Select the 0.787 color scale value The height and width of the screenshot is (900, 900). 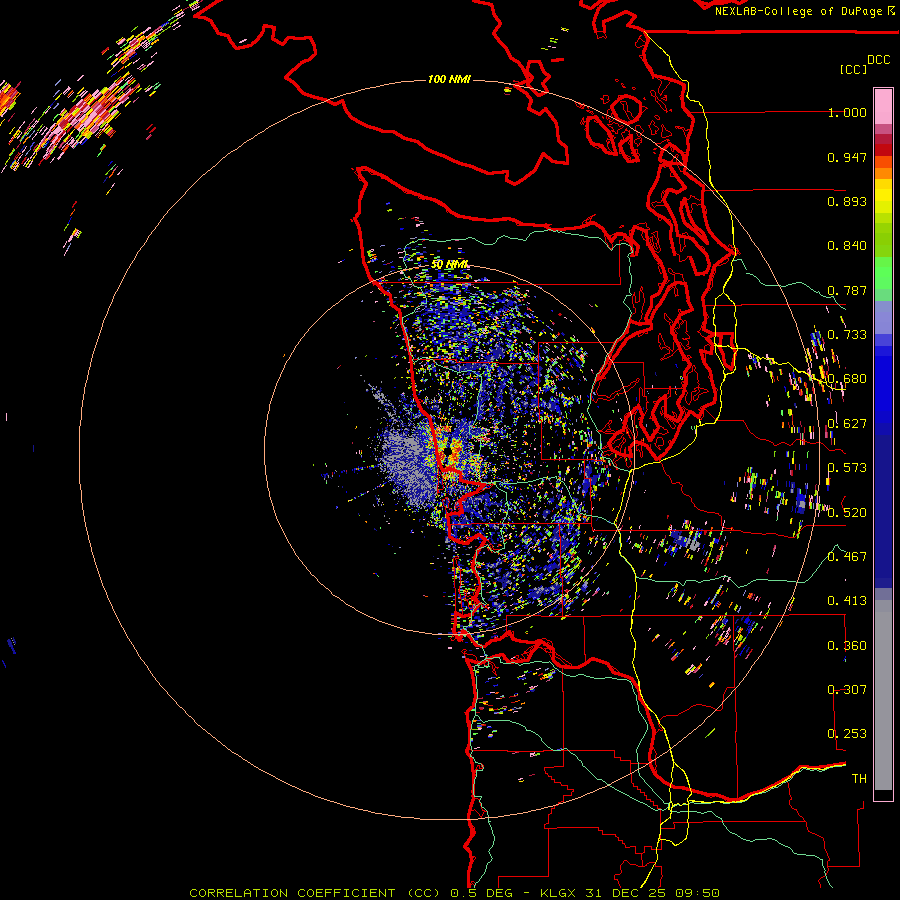tap(847, 290)
